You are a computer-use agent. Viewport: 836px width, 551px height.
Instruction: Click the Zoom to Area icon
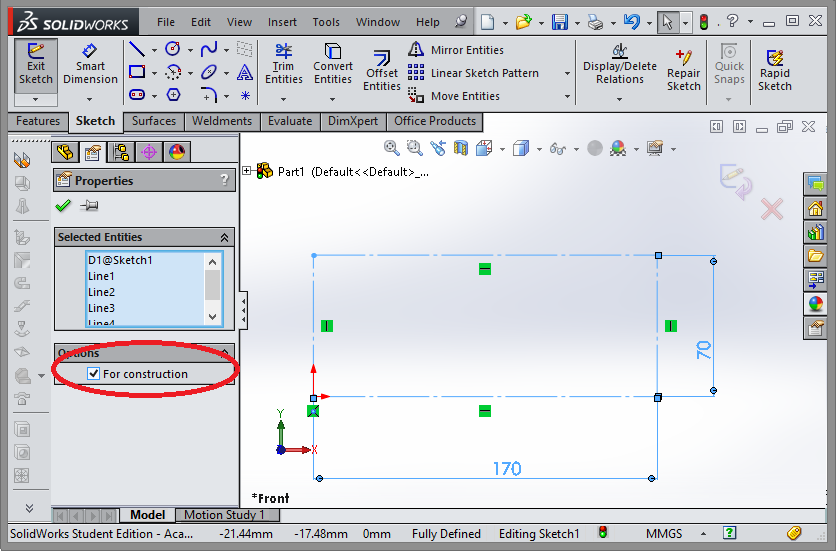414,148
